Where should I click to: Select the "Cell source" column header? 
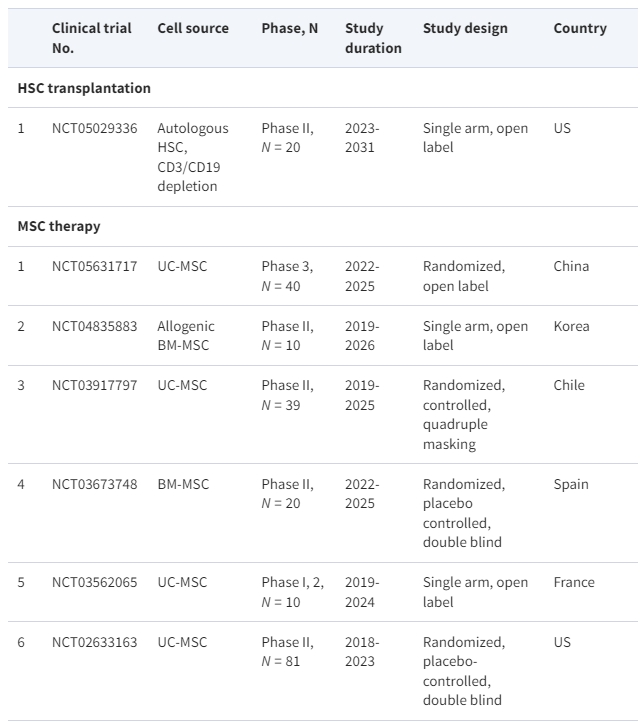click(193, 28)
